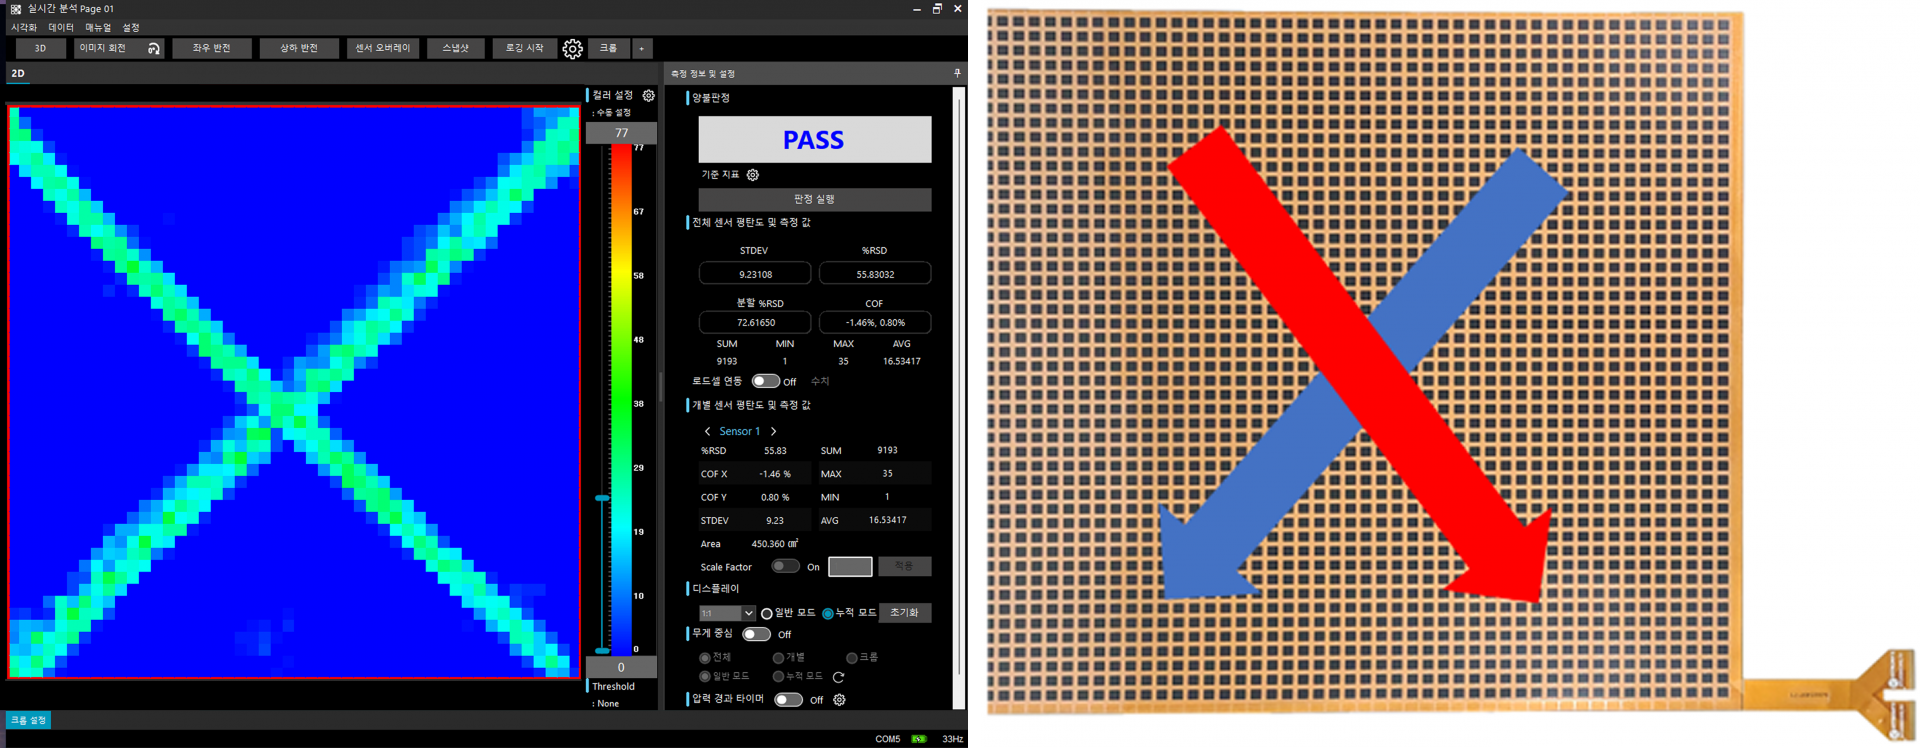Minimize the 실시간 분석 window
This screenshot has width=1920, height=748.
tap(917, 8)
